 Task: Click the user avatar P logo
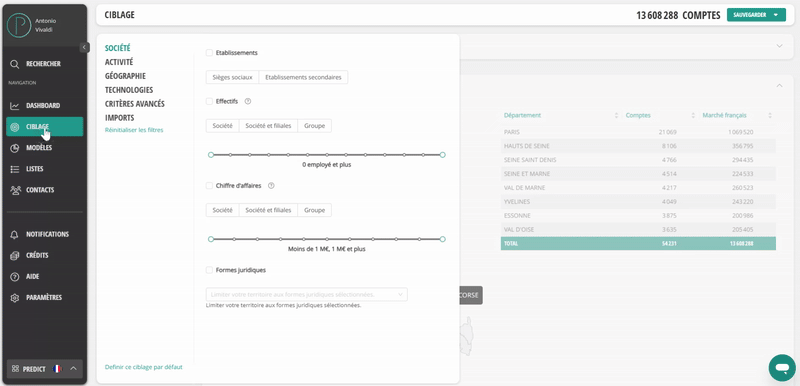coord(19,25)
